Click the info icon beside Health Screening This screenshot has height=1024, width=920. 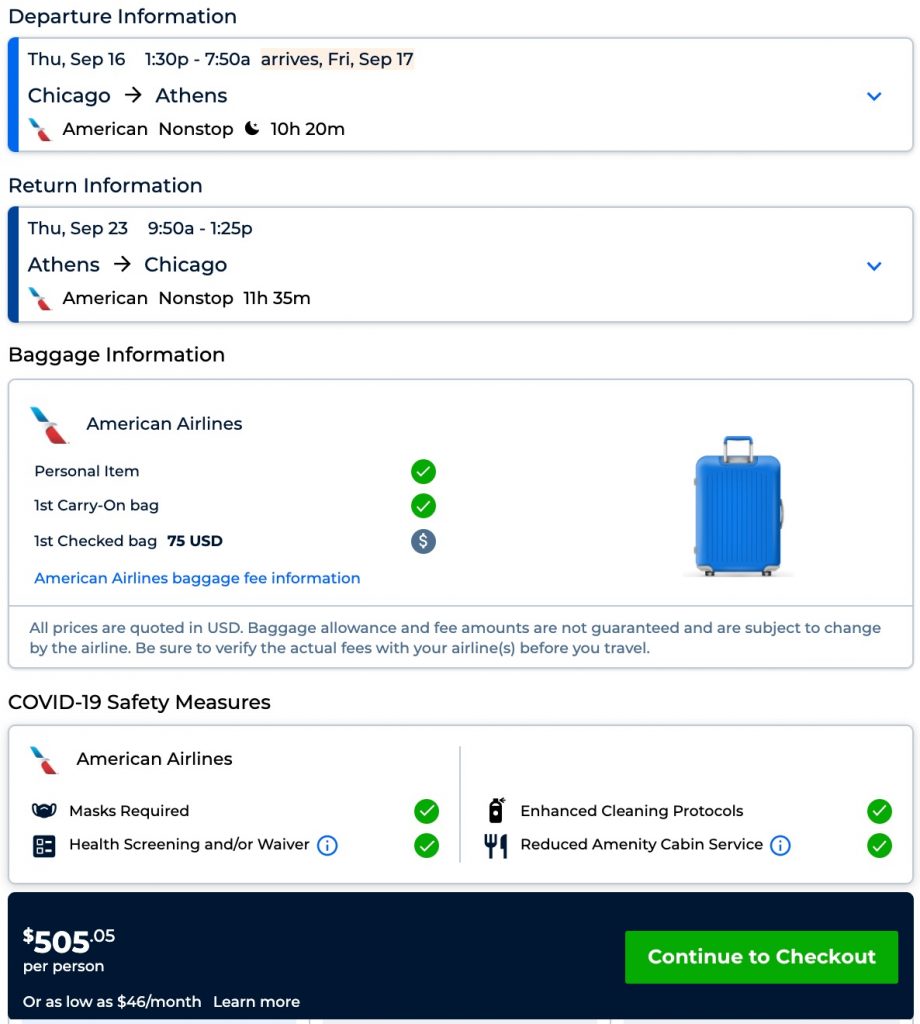tap(327, 845)
